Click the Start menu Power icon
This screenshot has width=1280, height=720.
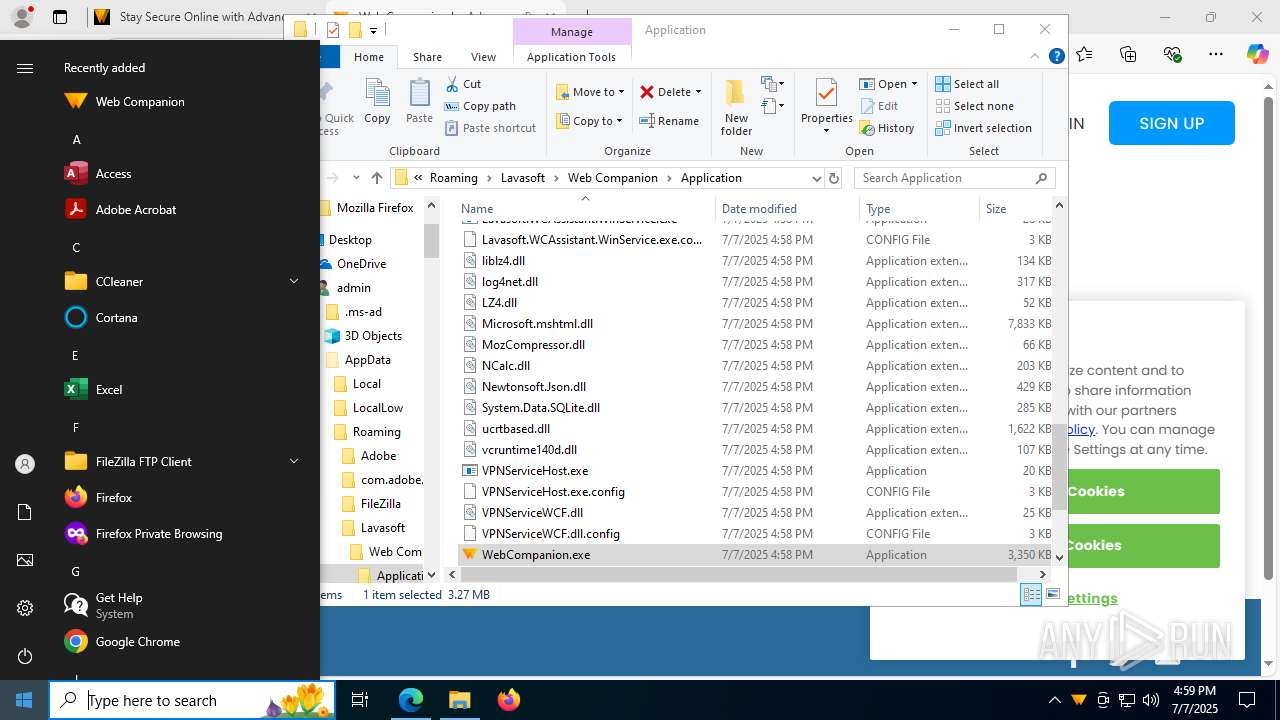25,656
